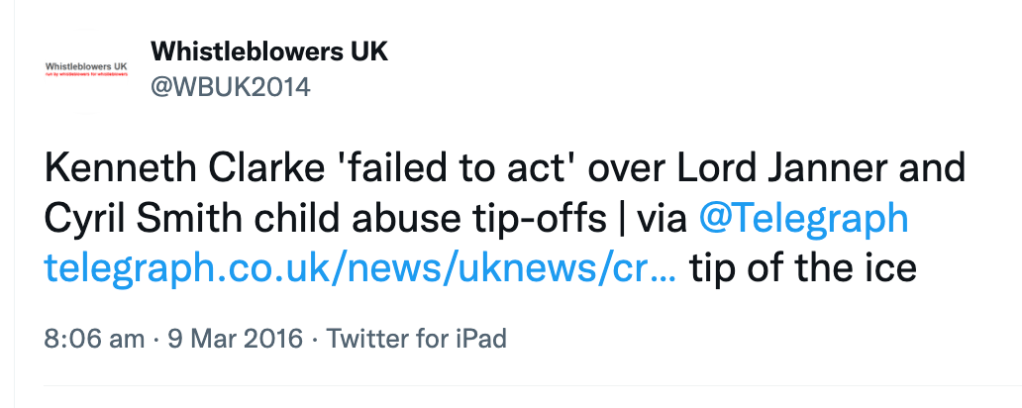Click the 8:06 am timestamp

(x=94, y=338)
